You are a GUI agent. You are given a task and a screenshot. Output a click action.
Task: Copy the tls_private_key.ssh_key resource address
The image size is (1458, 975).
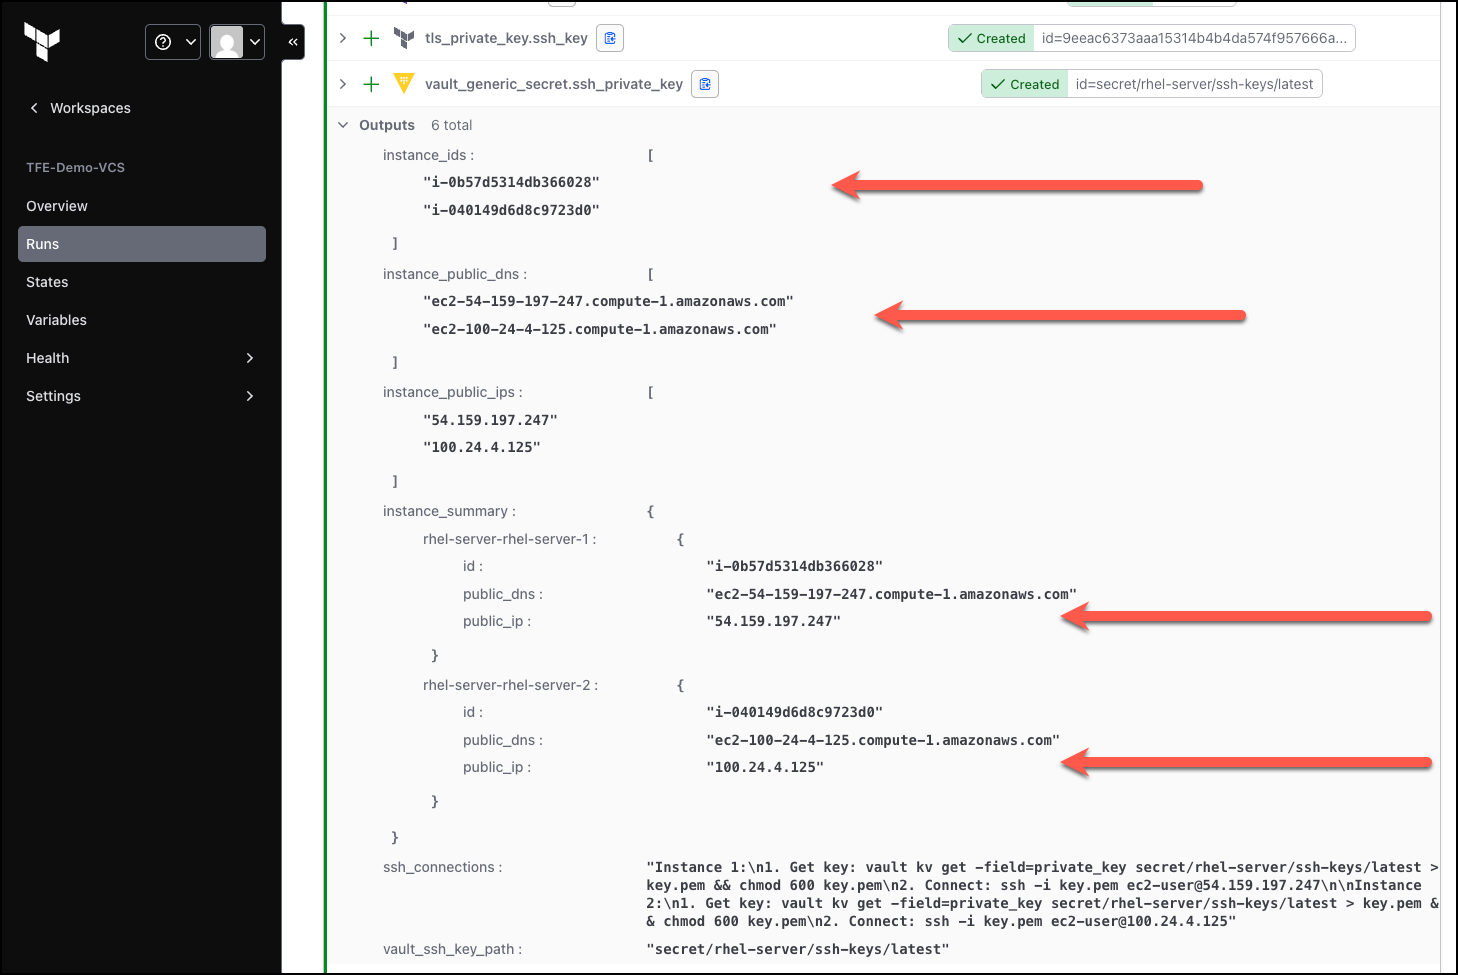click(x=610, y=38)
